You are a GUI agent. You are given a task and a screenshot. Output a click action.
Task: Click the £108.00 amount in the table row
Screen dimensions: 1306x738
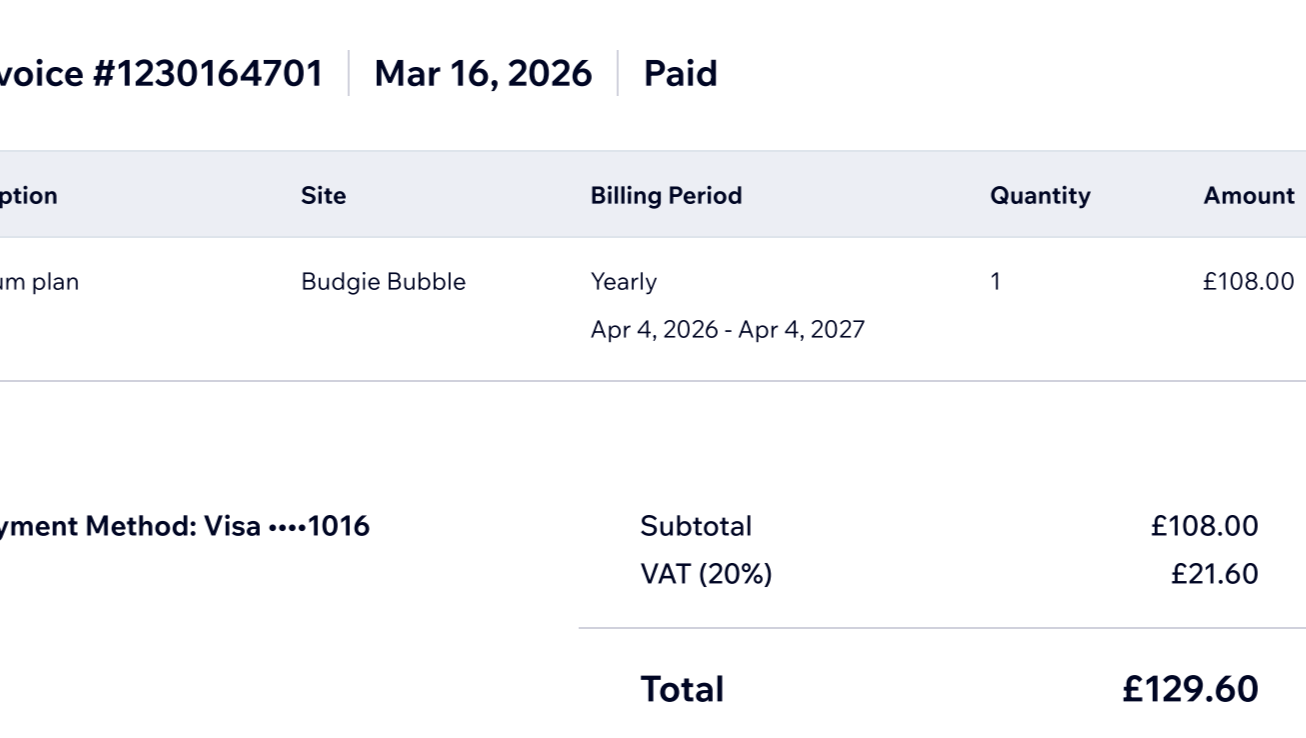[1248, 282]
